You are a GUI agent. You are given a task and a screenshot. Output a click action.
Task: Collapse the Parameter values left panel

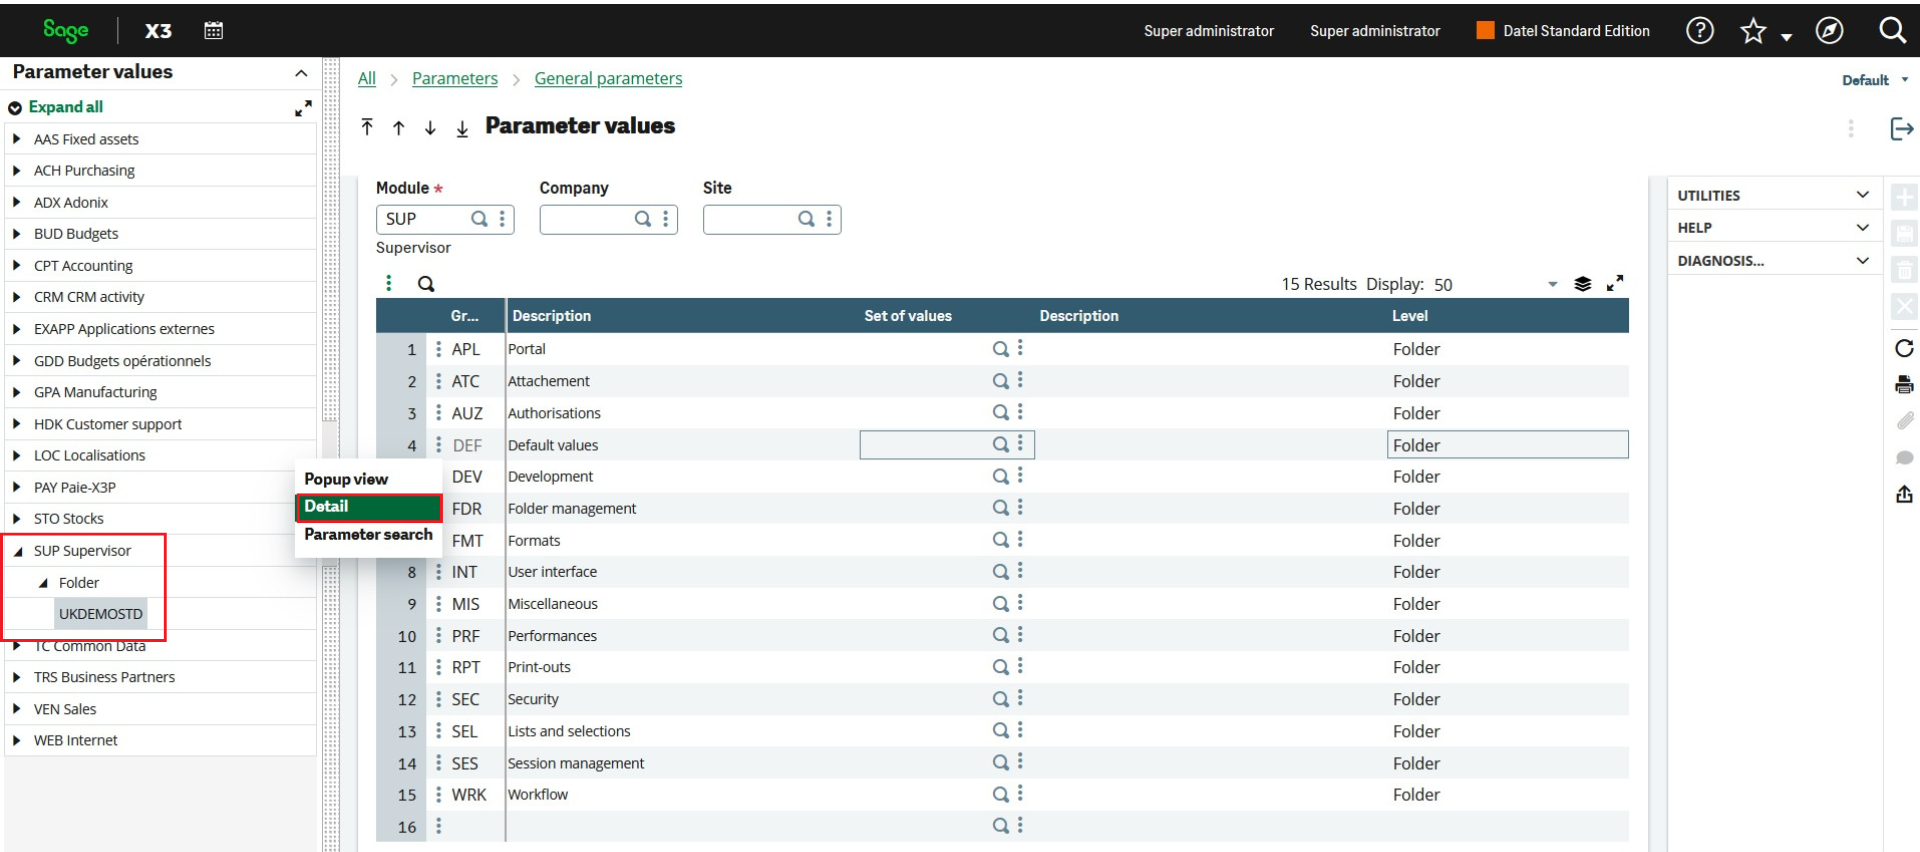(301, 73)
